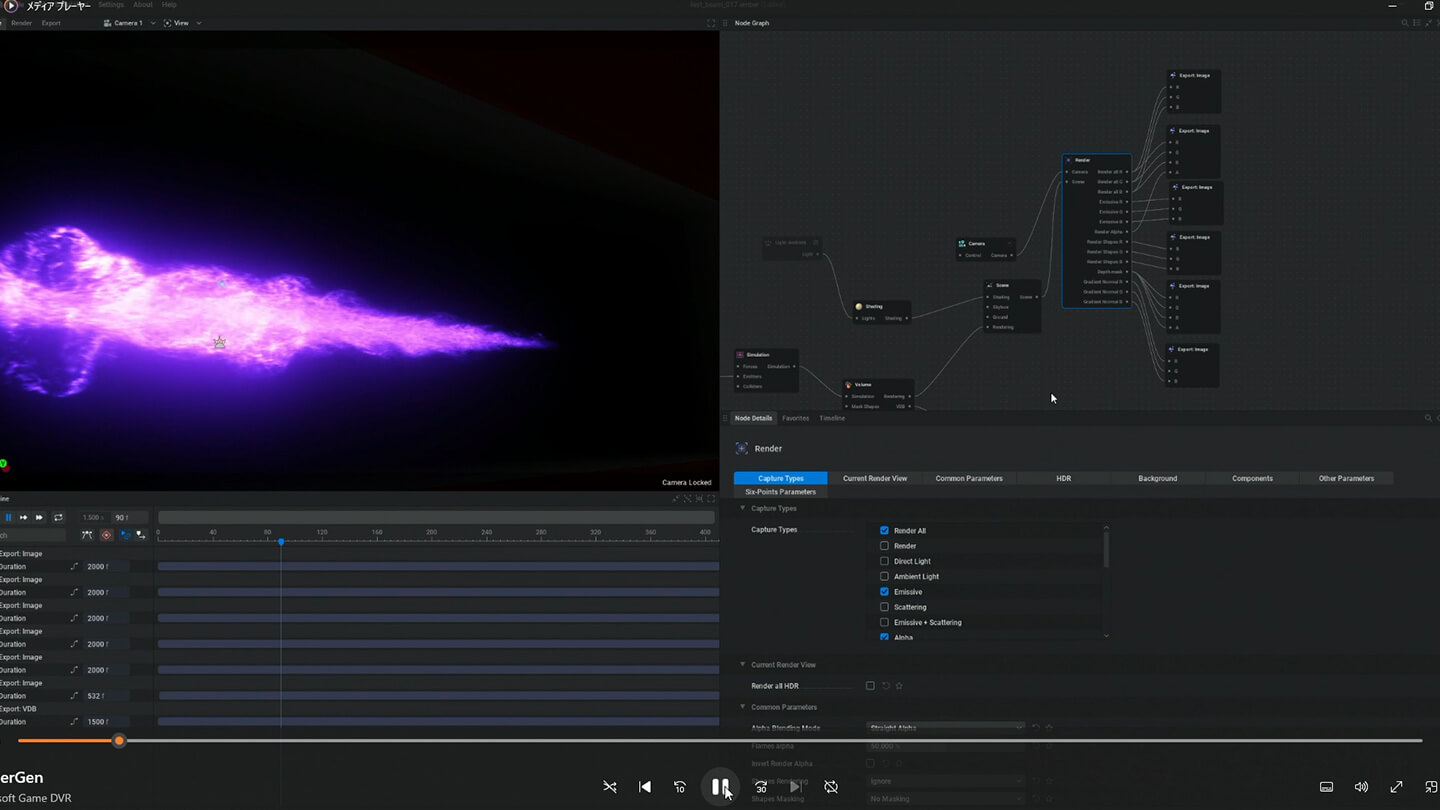Open the View dropdown
This screenshot has width=1440, height=810.
tap(183, 23)
